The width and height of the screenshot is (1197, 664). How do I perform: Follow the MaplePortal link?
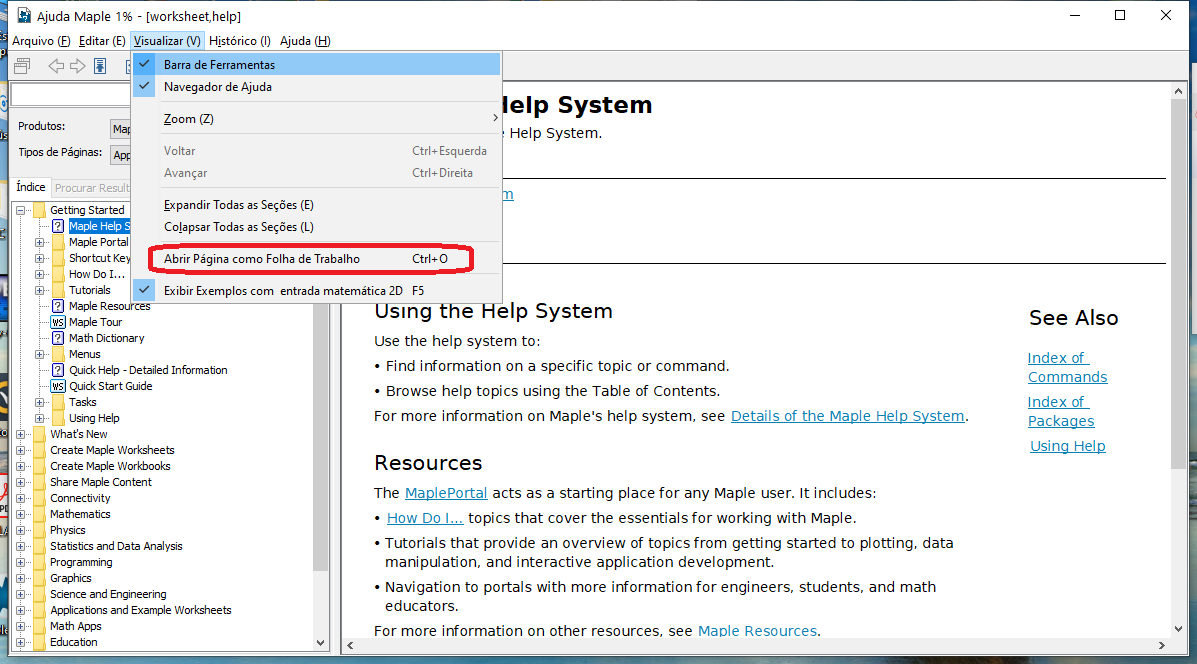446,493
